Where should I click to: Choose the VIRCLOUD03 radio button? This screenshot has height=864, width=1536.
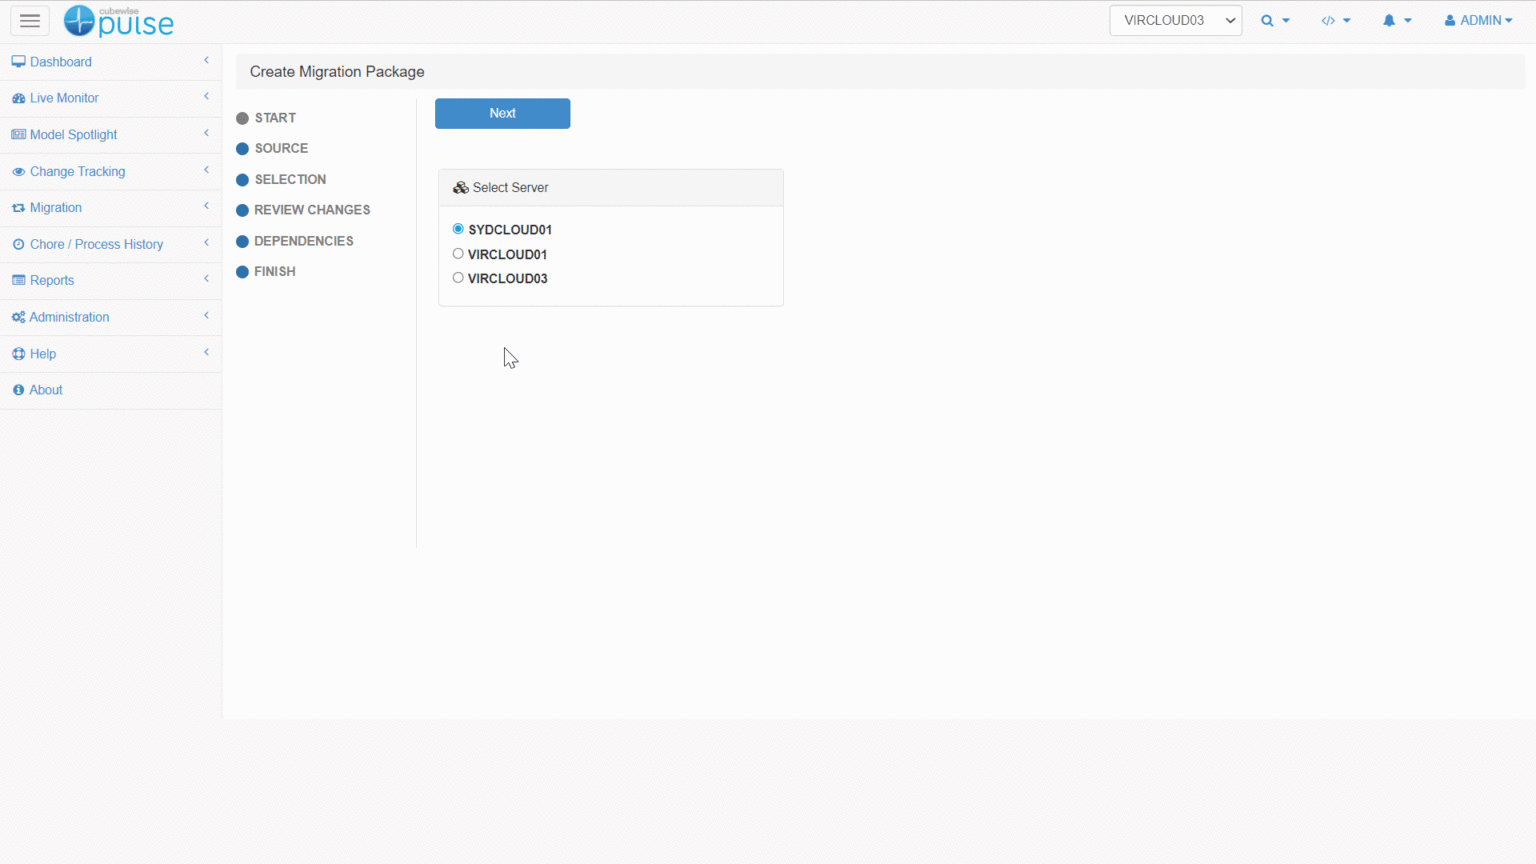458,278
